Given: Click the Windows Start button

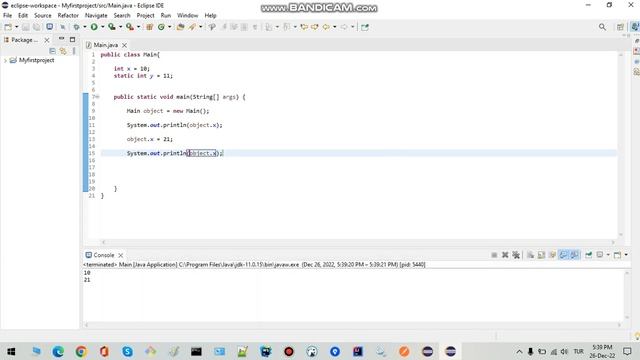Looking at the screenshot, I should (x=11, y=351).
